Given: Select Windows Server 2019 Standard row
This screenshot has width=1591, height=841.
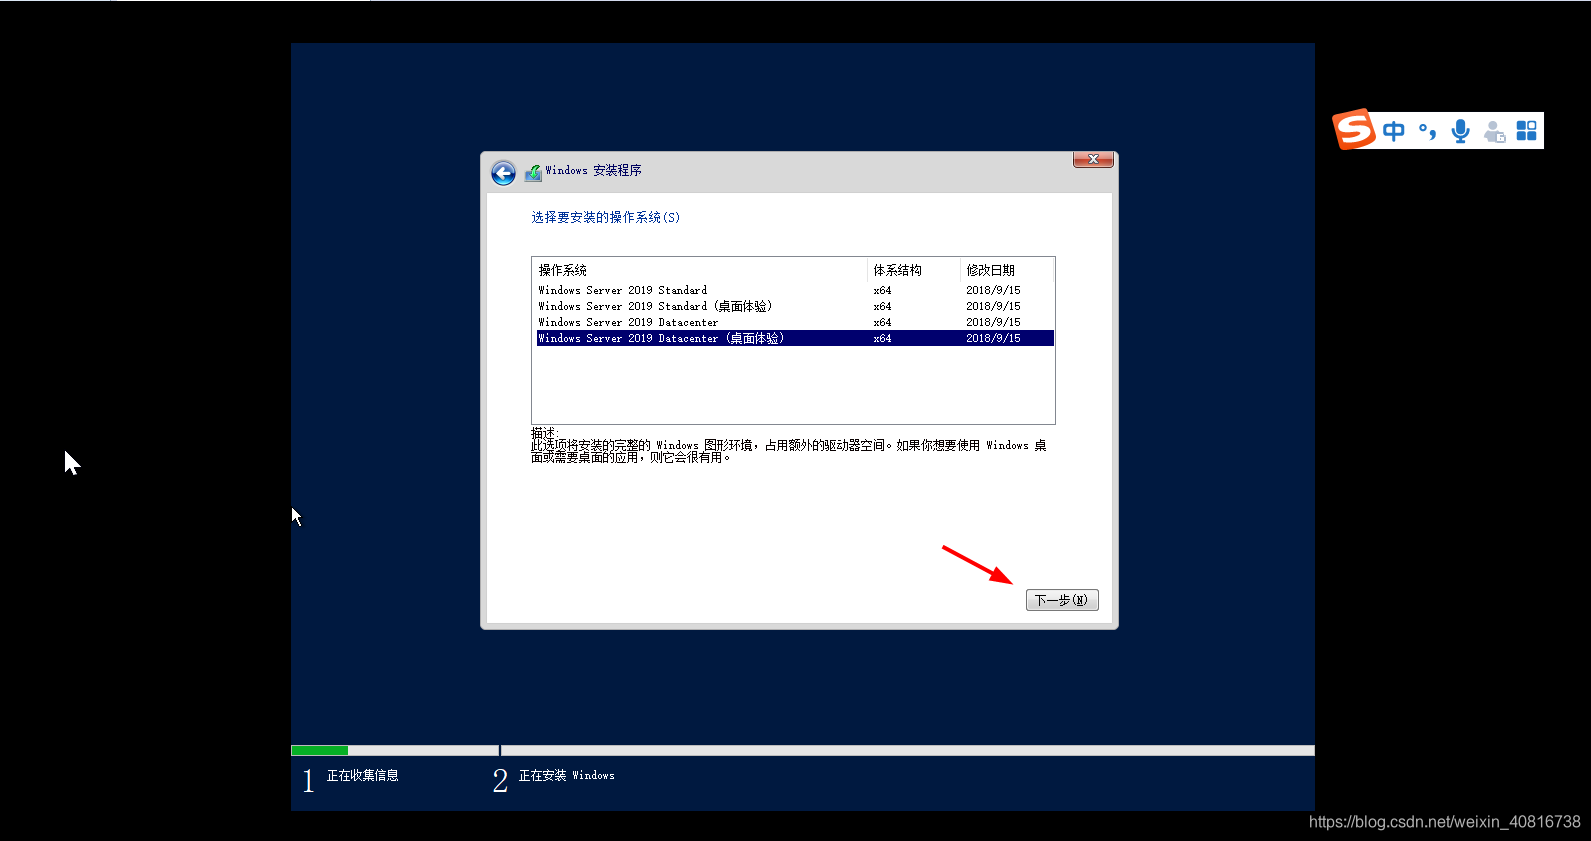Looking at the screenshot, I should pos(795,290).
